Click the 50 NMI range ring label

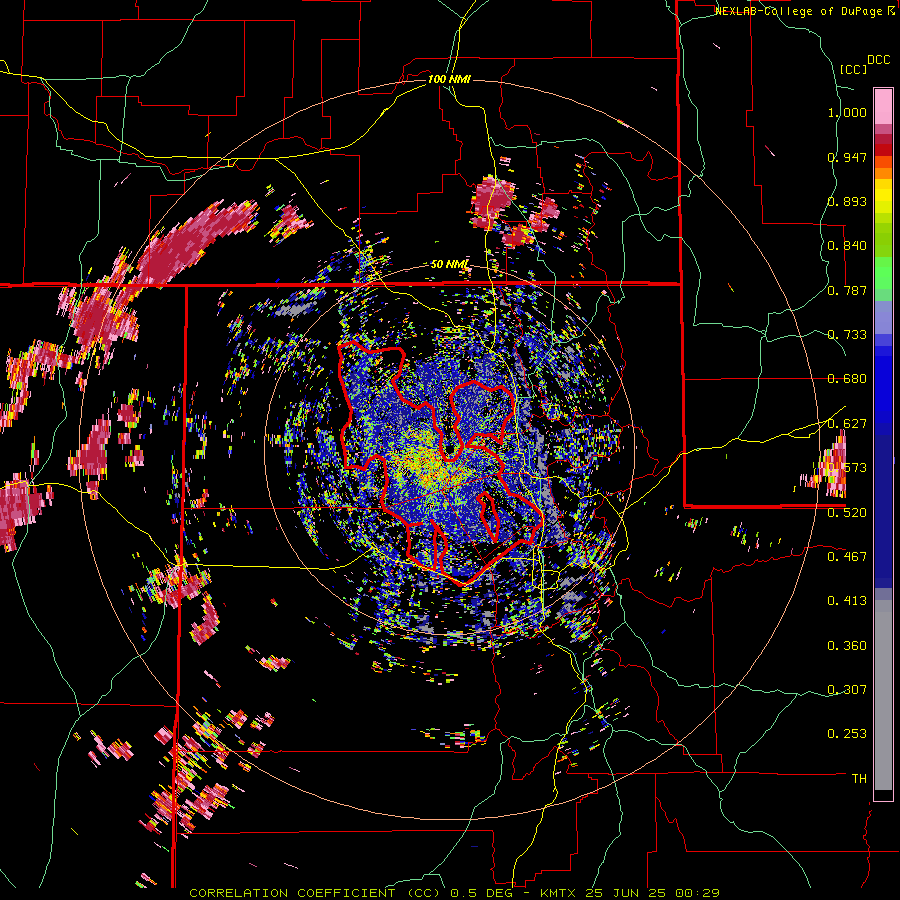[449, 265]
